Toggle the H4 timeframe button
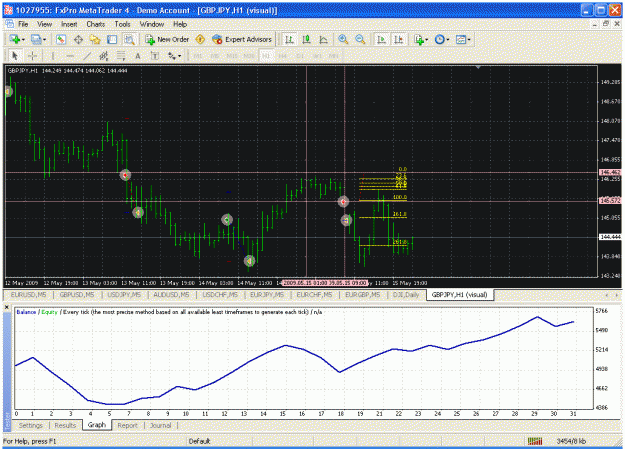Screen dimensions: 625x449 [283, 56]
